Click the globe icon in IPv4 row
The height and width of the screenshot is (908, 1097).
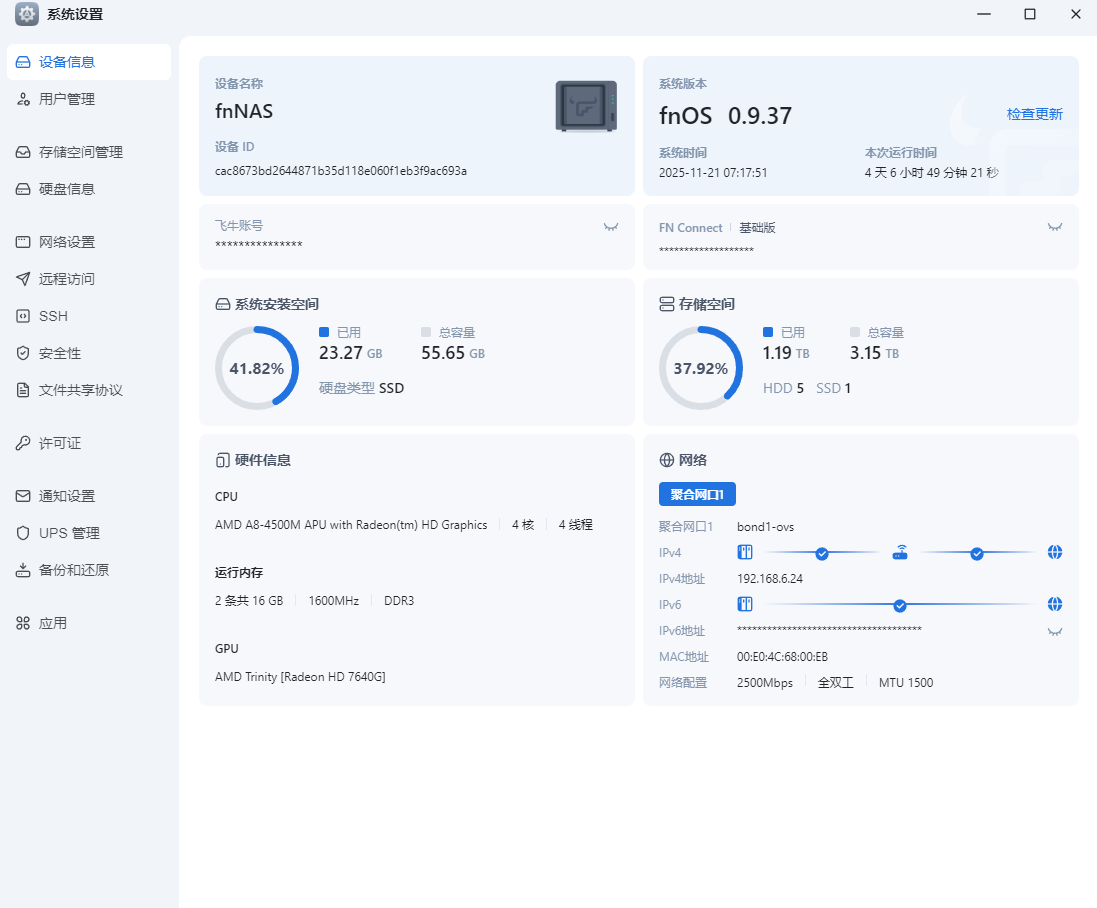click(x=1054, y=552)
